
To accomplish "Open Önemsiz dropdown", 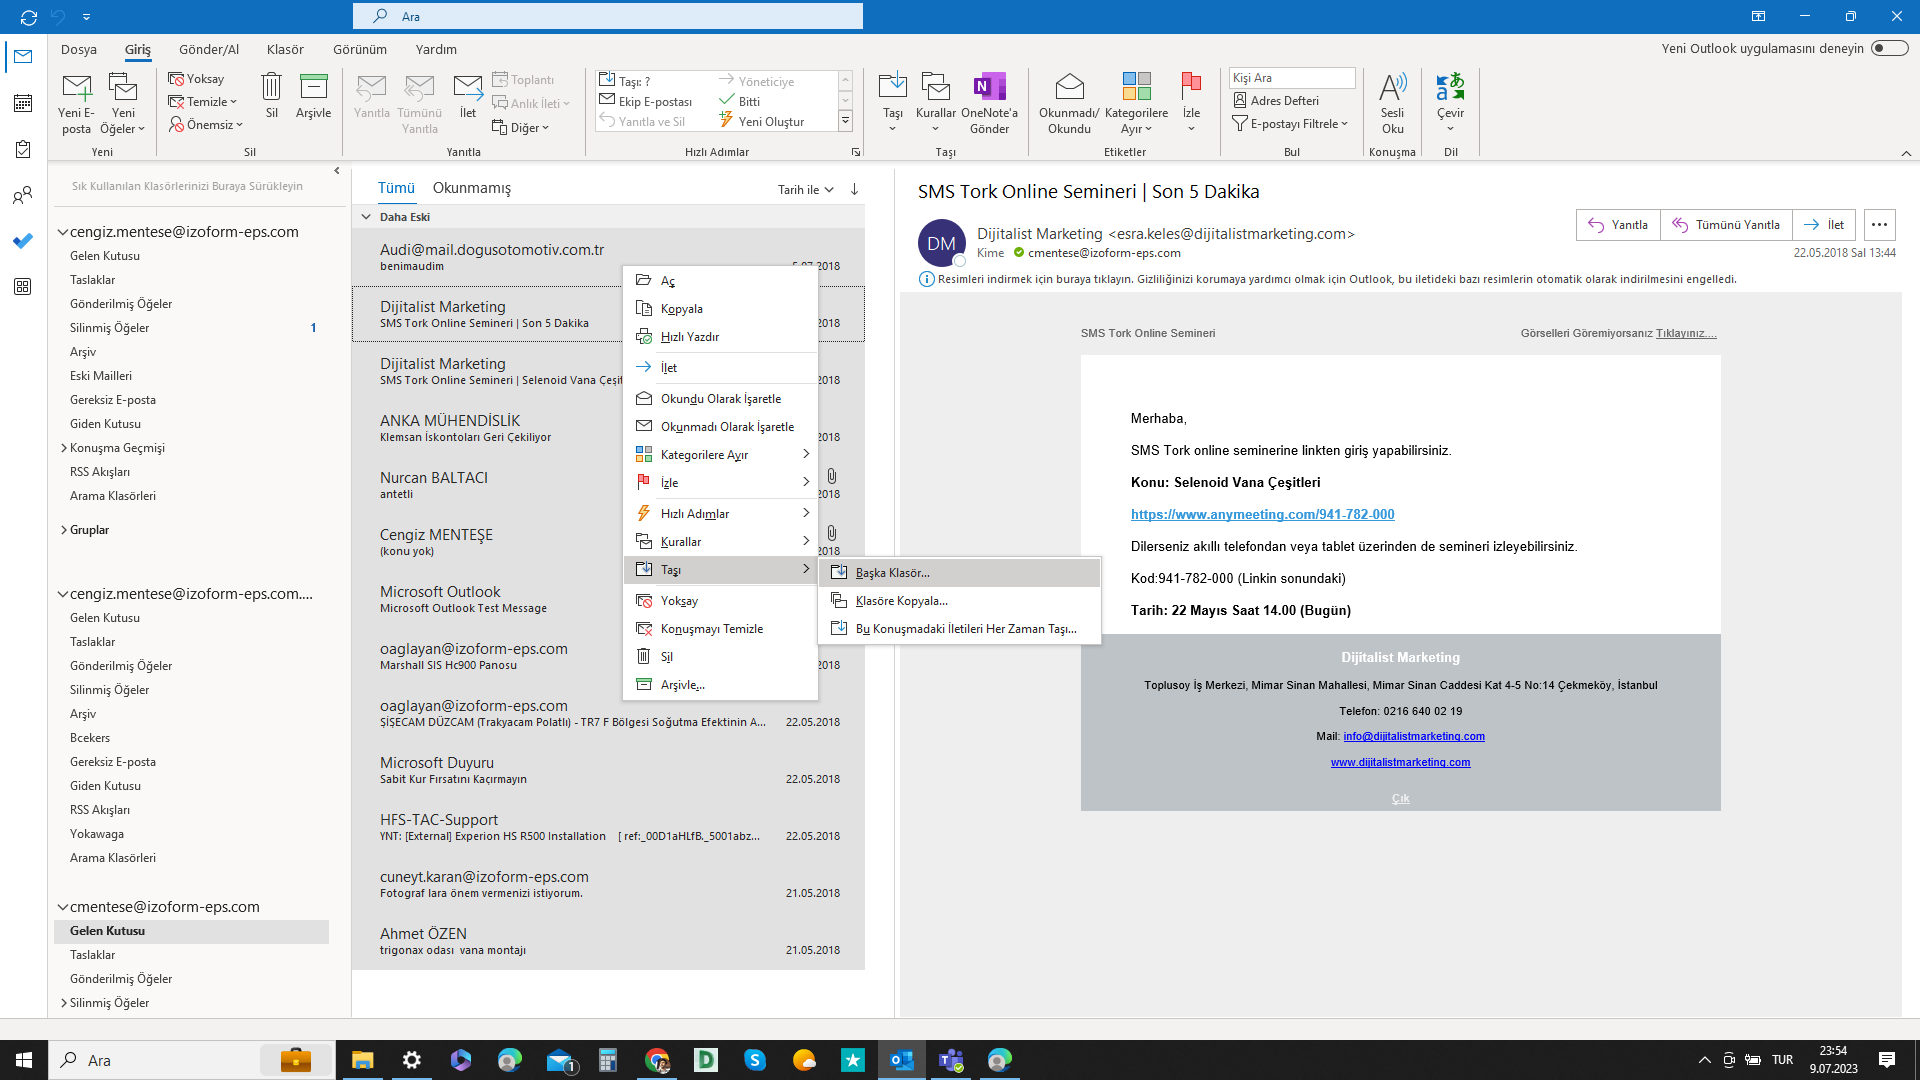I will pos(206,125).
